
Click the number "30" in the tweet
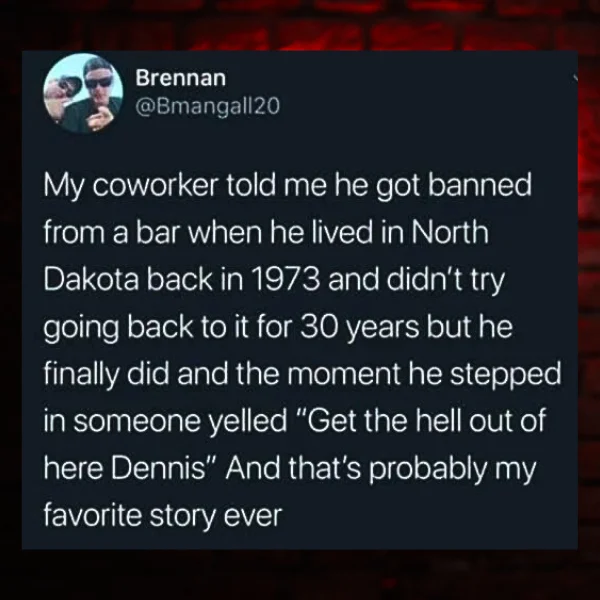320,327
